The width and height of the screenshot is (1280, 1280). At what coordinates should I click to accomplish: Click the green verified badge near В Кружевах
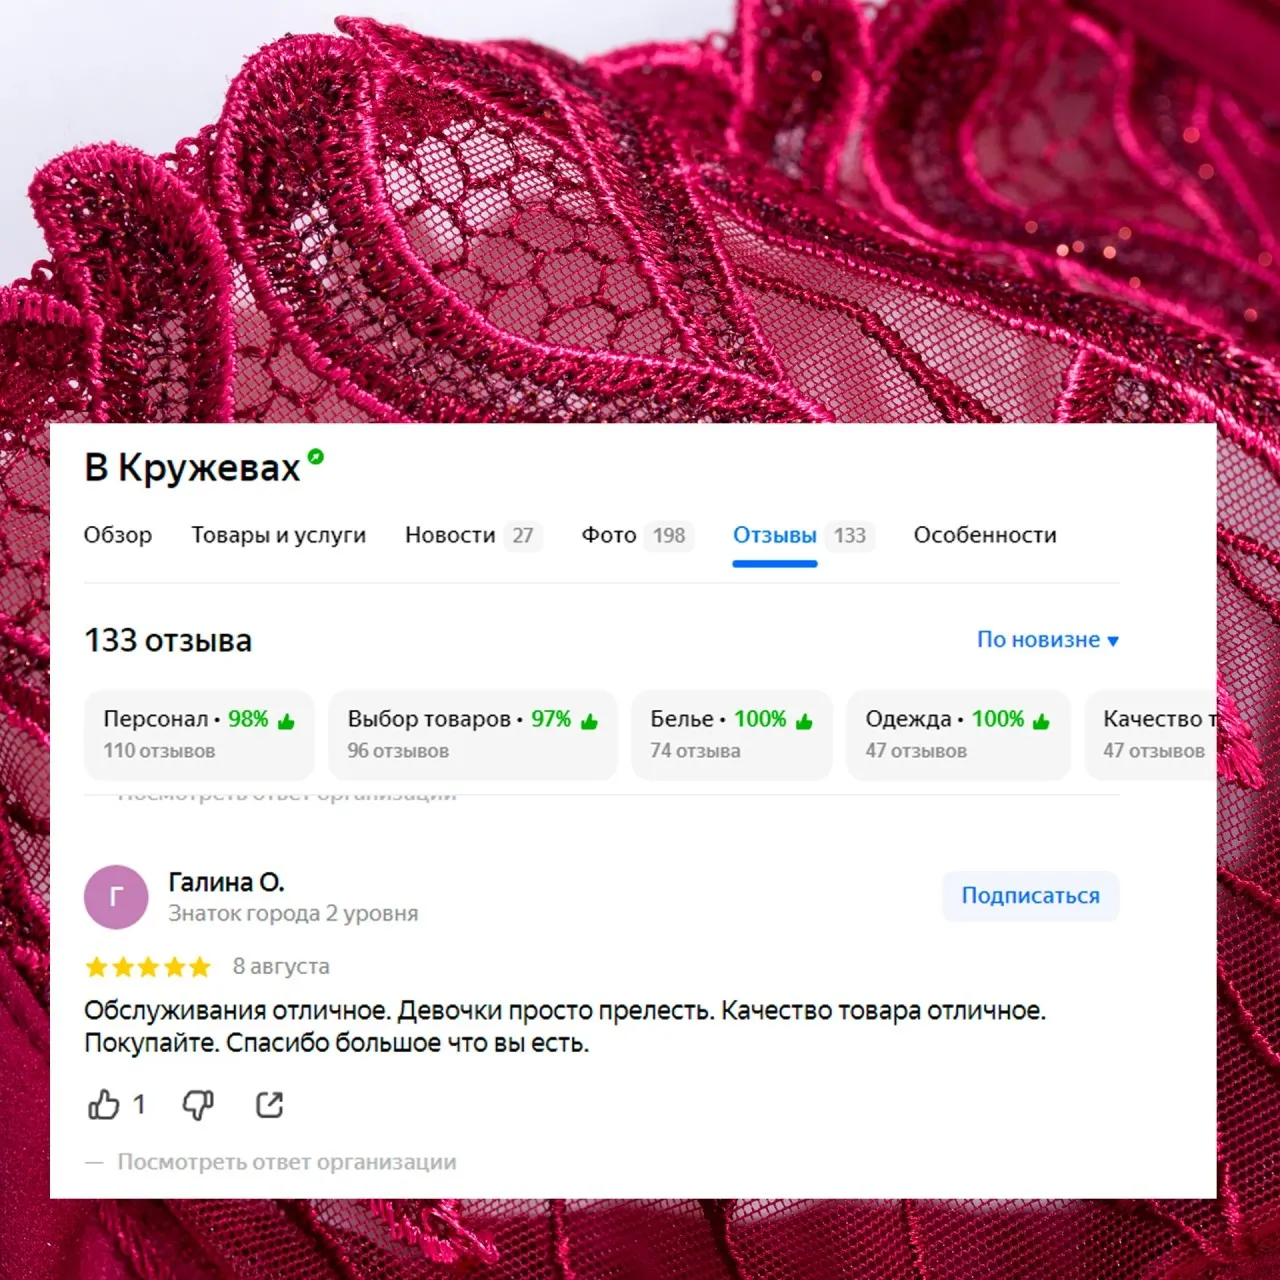316,457
